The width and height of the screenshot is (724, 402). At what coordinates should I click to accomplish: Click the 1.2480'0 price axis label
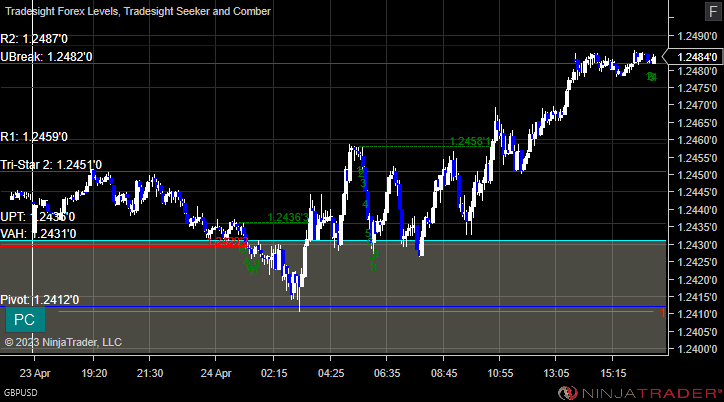697,71
